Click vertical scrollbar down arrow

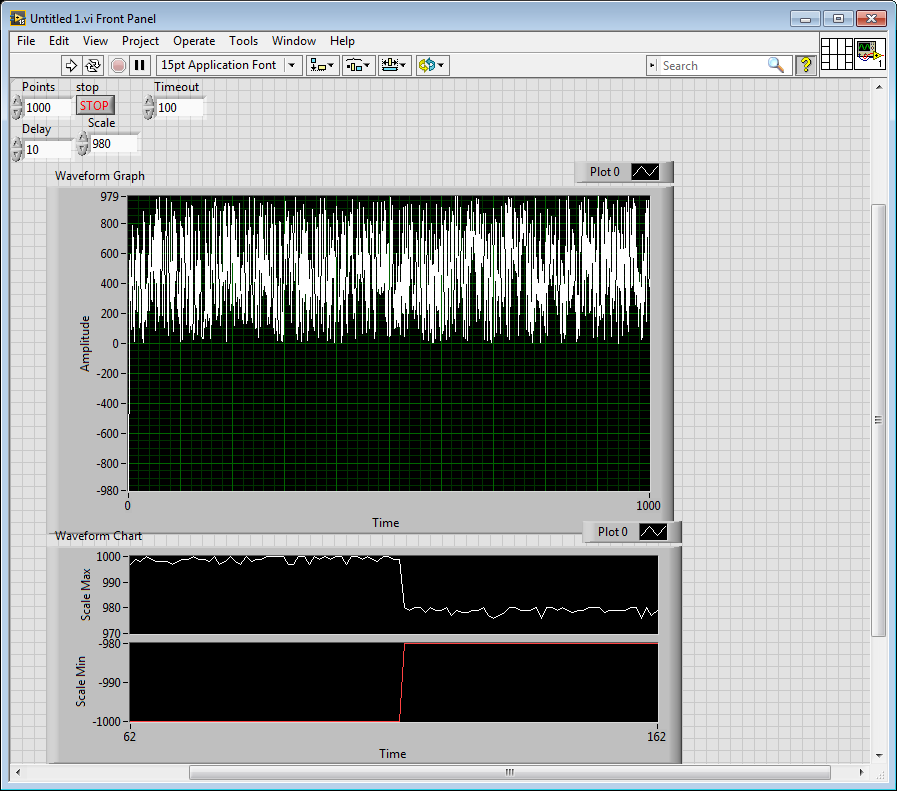click(879, 756)
